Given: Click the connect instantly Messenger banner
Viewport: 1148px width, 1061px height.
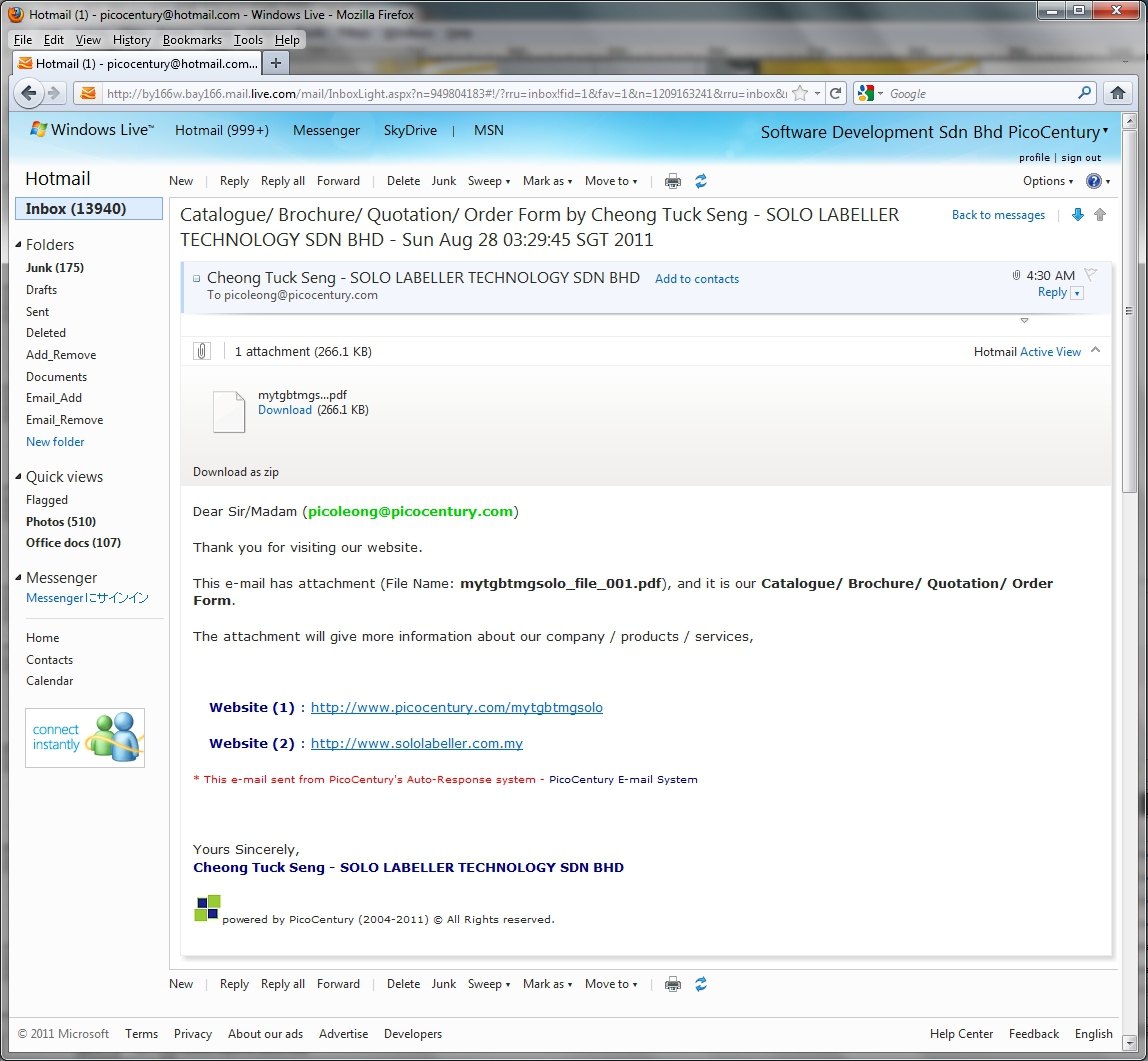Looking at the screenshot, I should (x=85, y=738).
